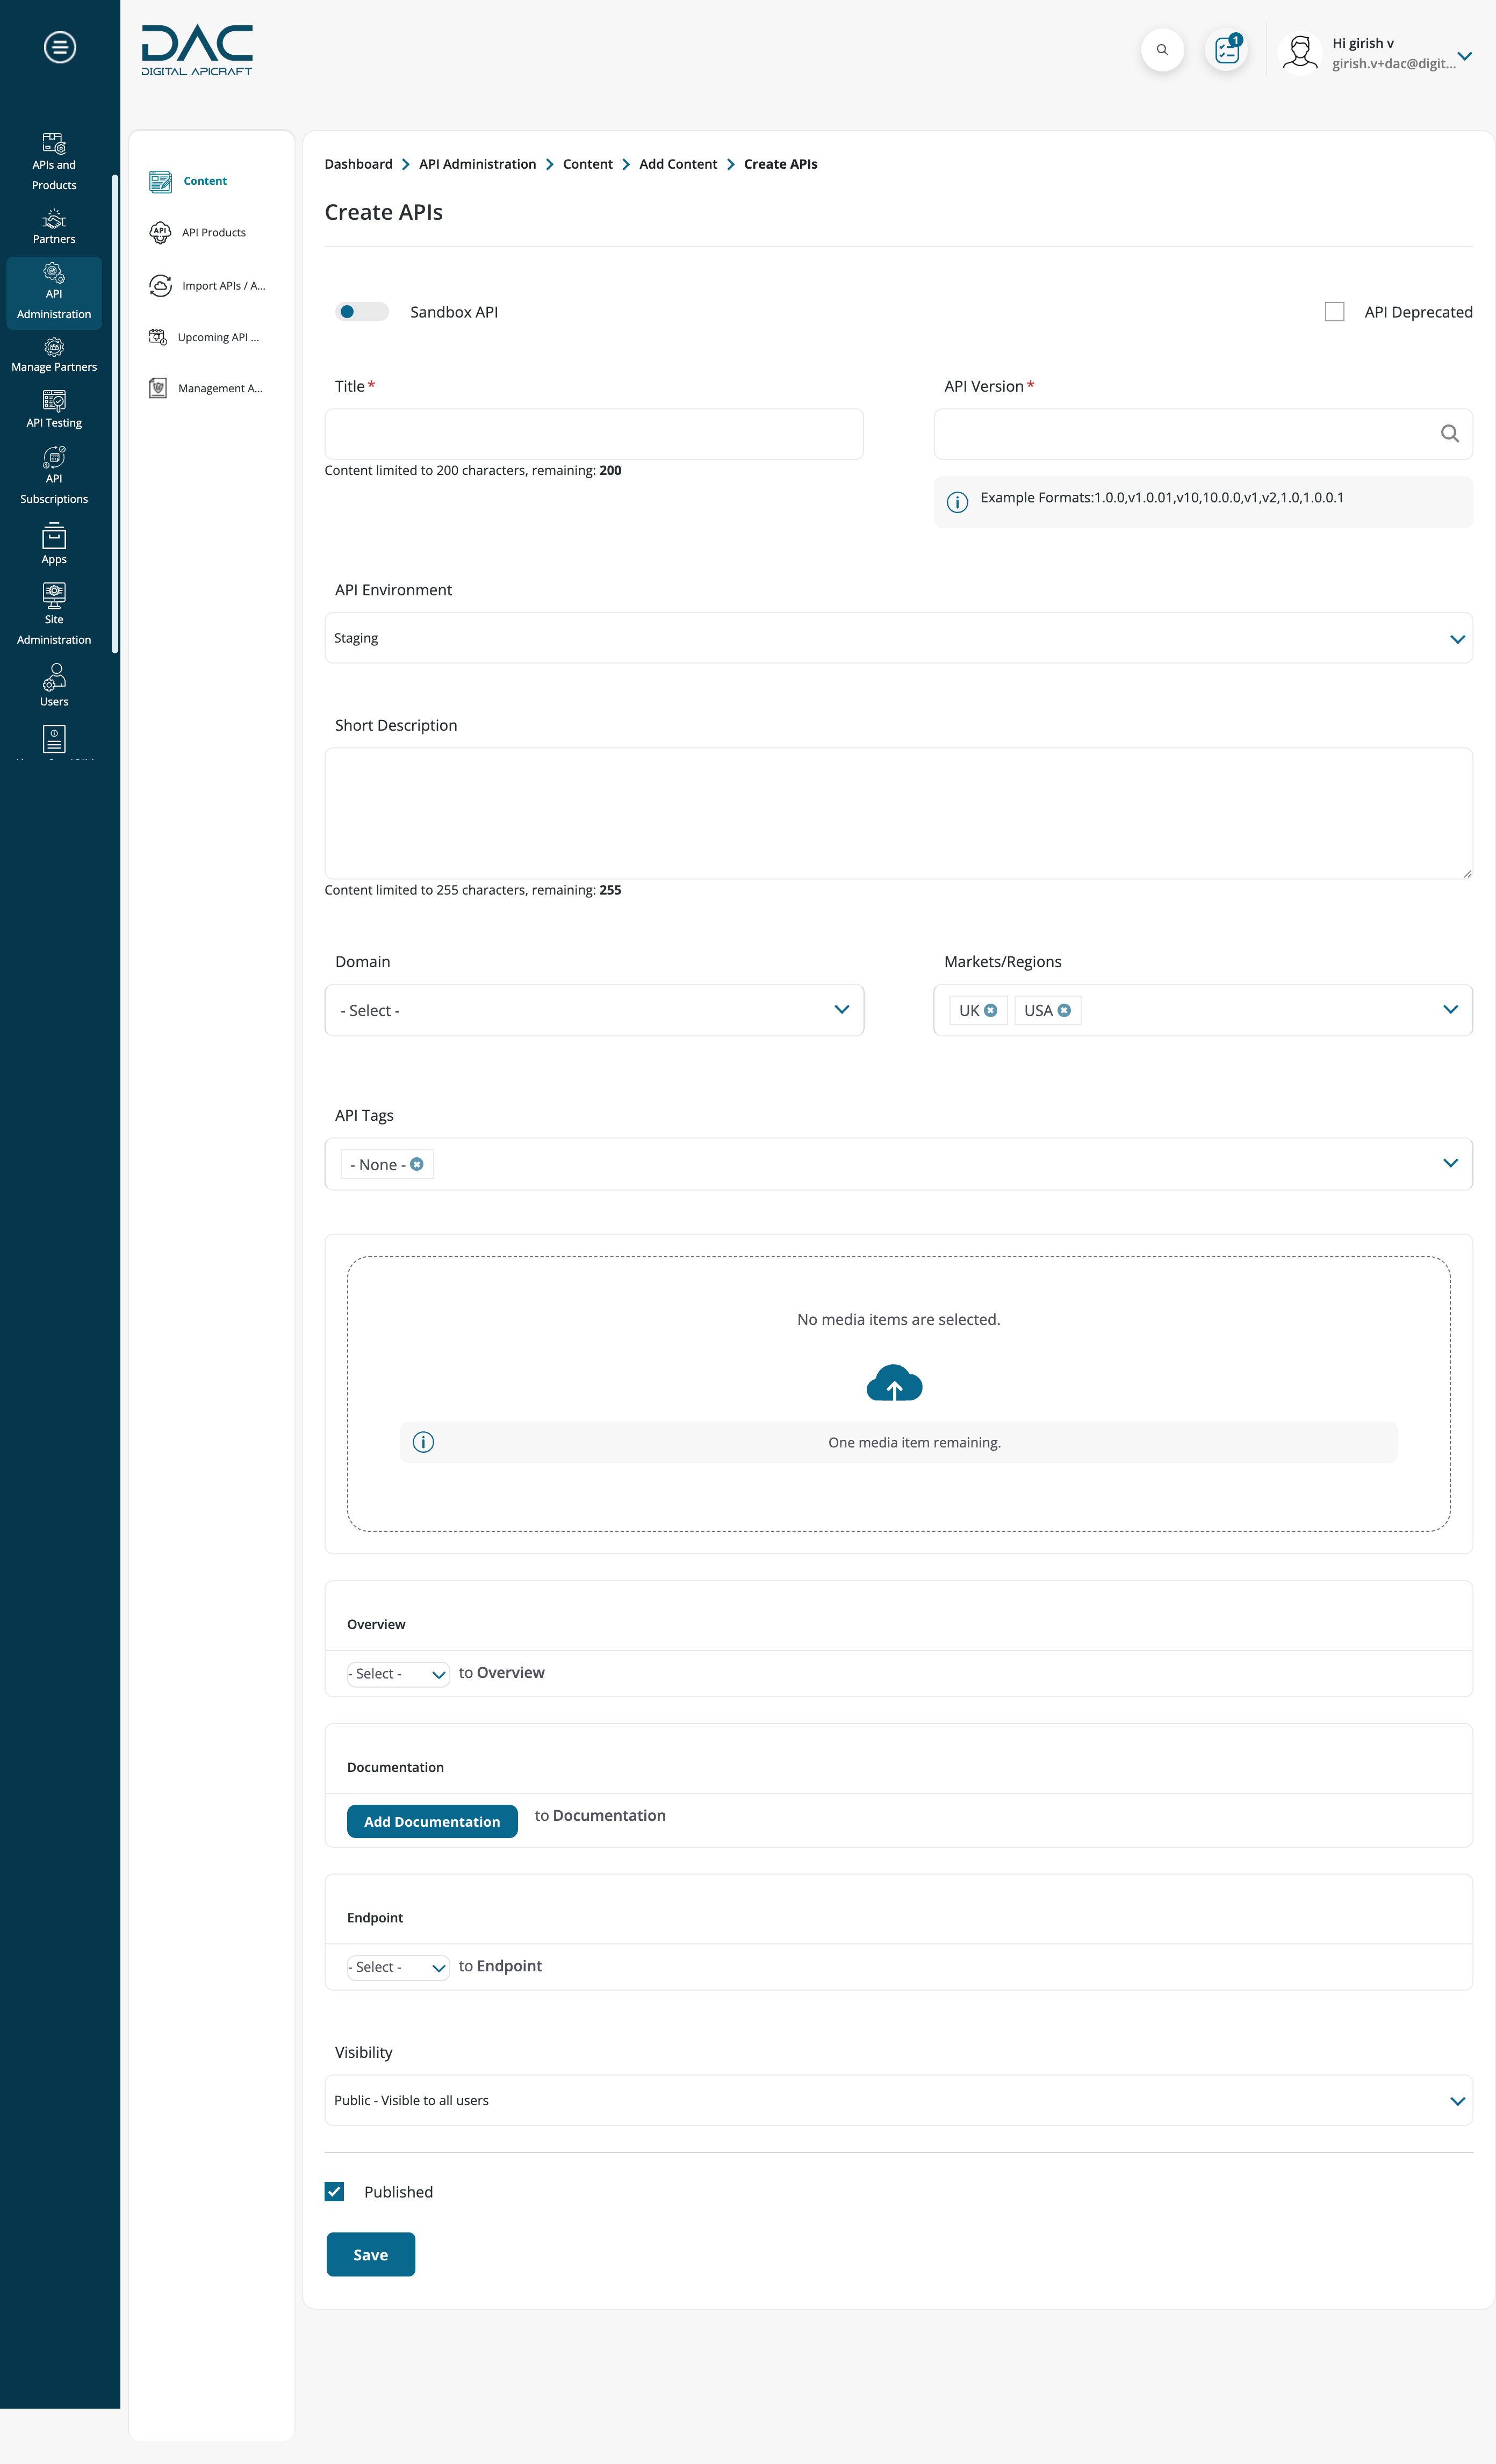Select Content menu label
This screenshot has width=1496, height=2464.
(205, 181)
